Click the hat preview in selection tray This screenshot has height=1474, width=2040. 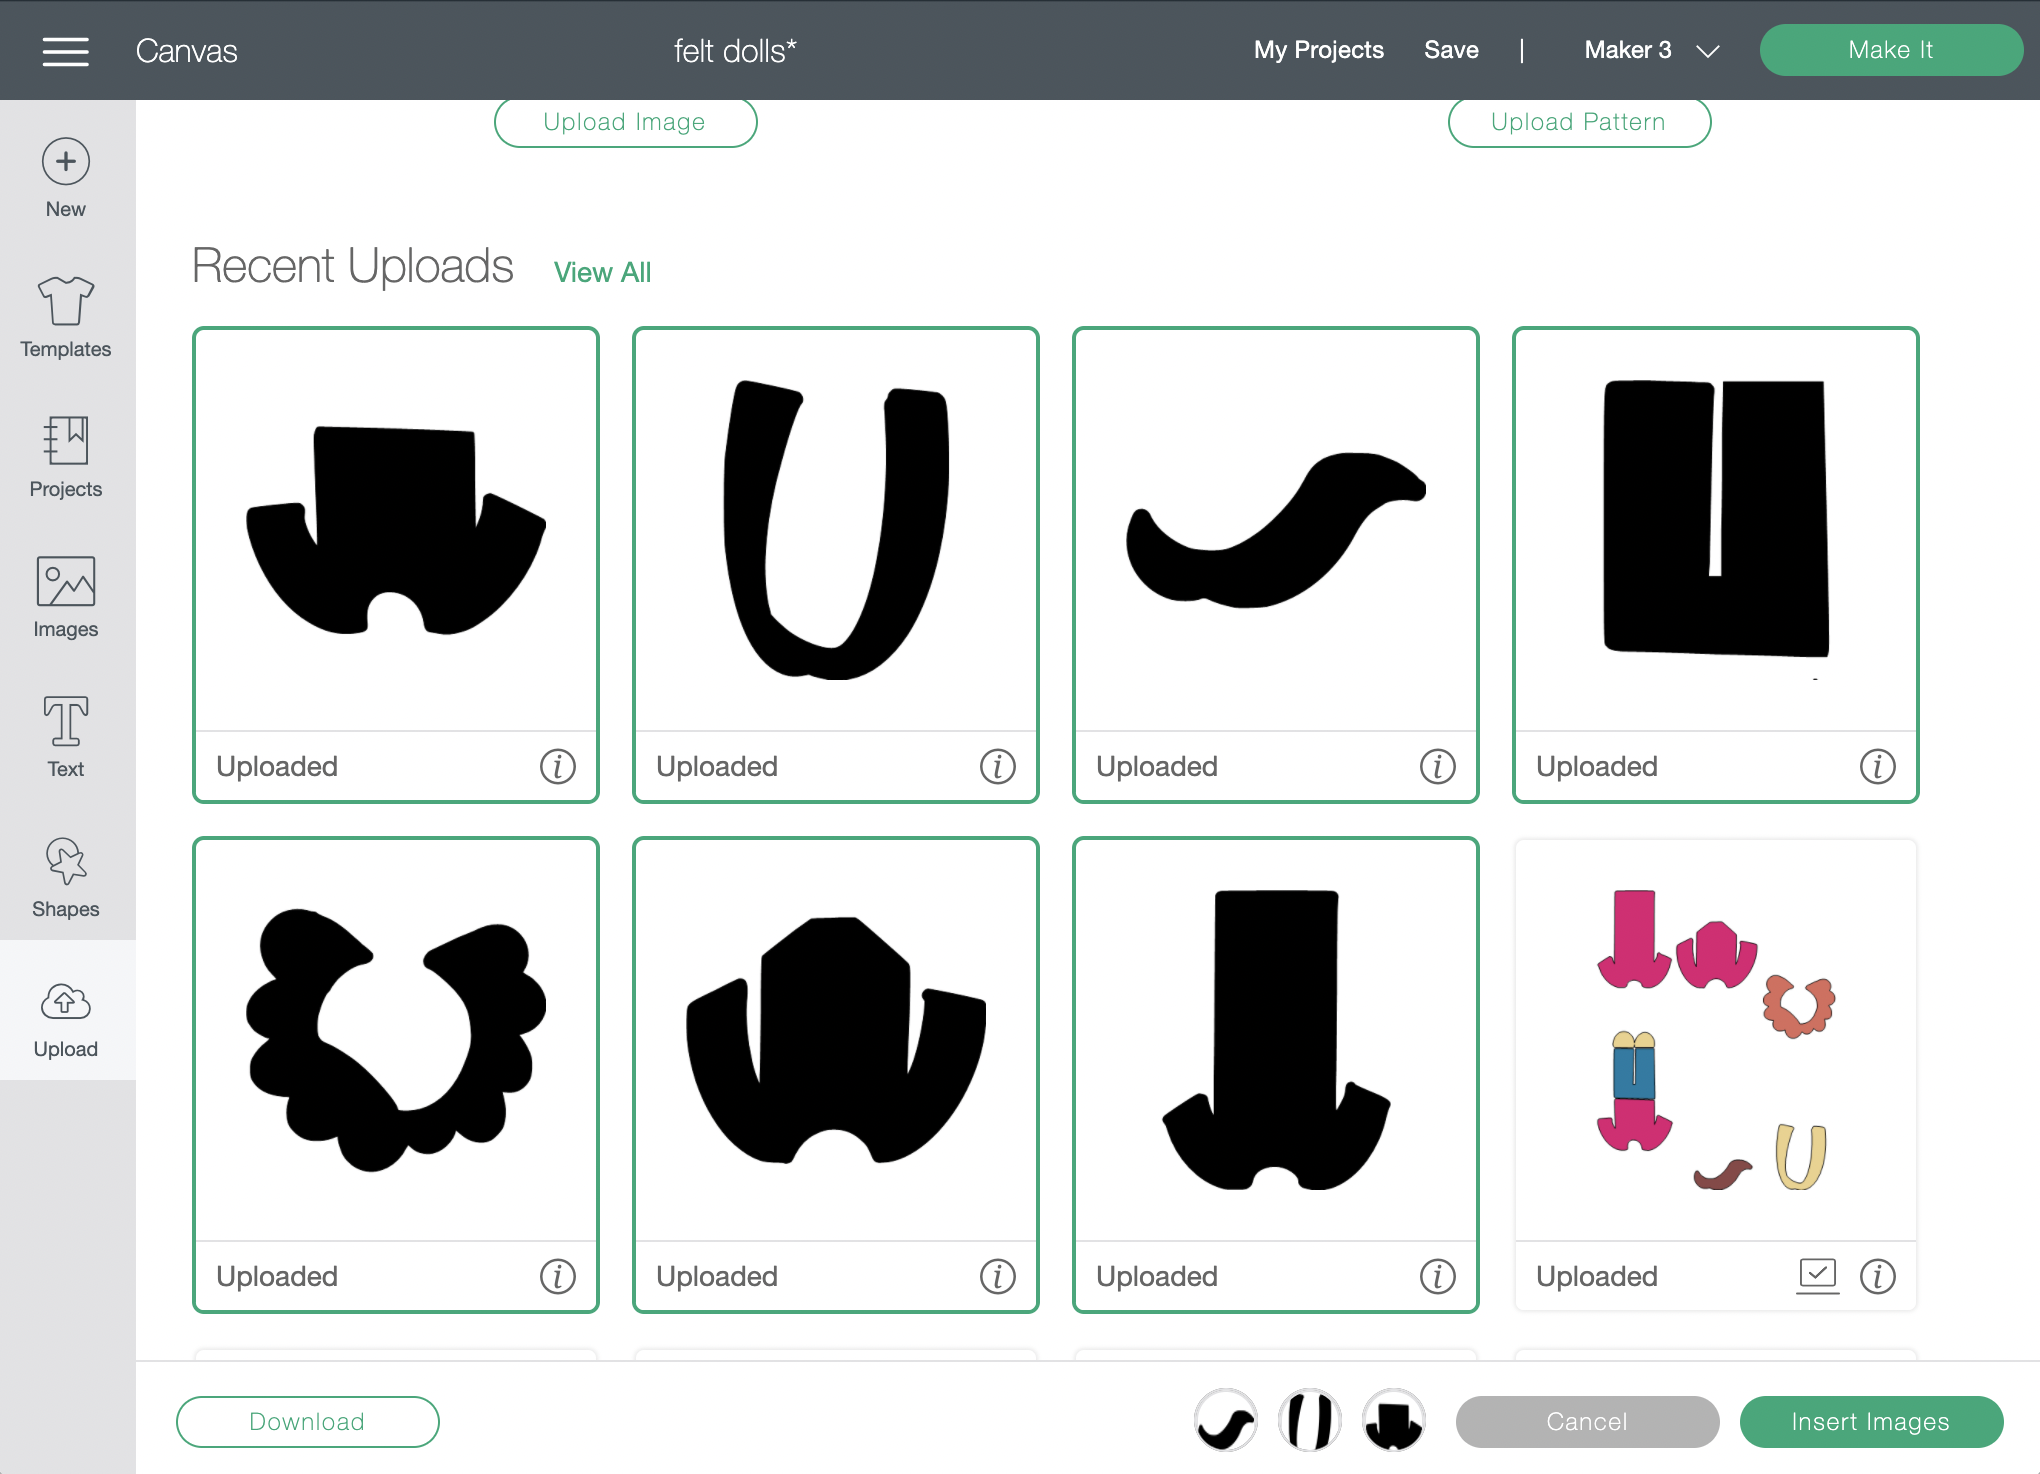(x=1394, y=1420)
